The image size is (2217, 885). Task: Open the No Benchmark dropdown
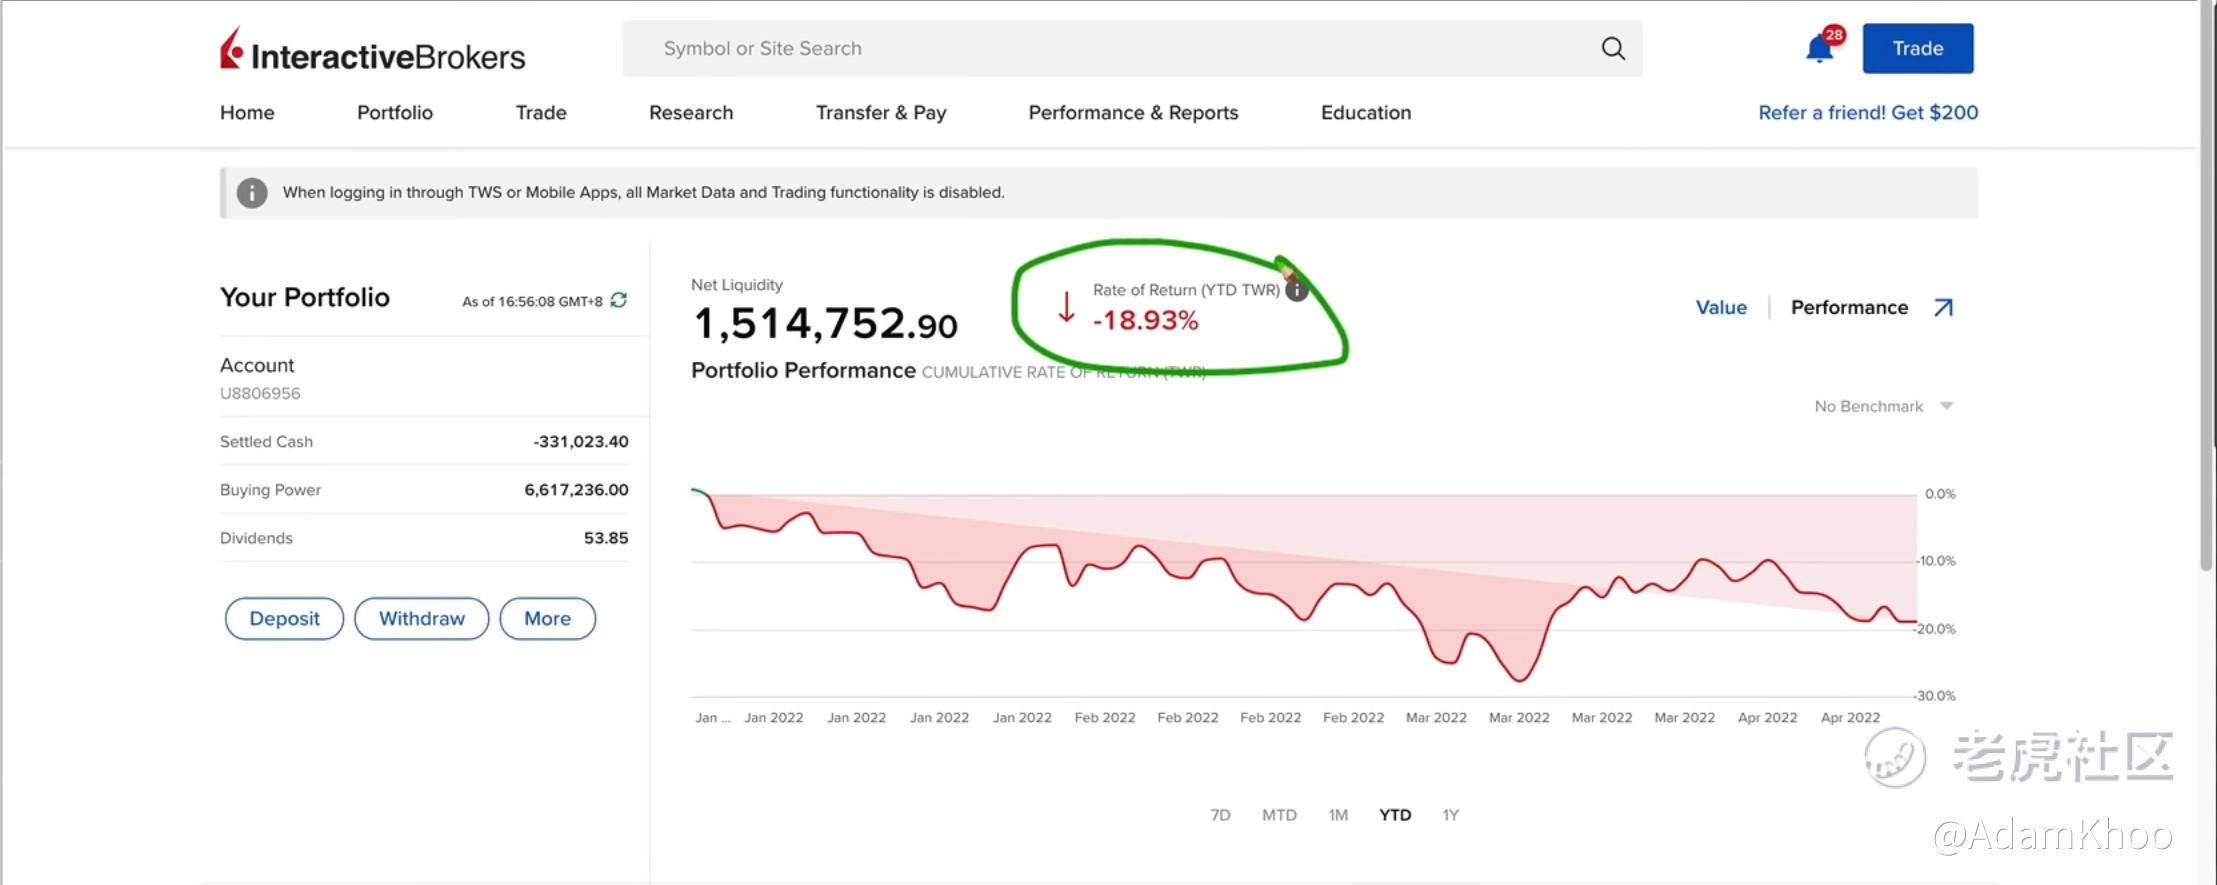(1884, 406)
